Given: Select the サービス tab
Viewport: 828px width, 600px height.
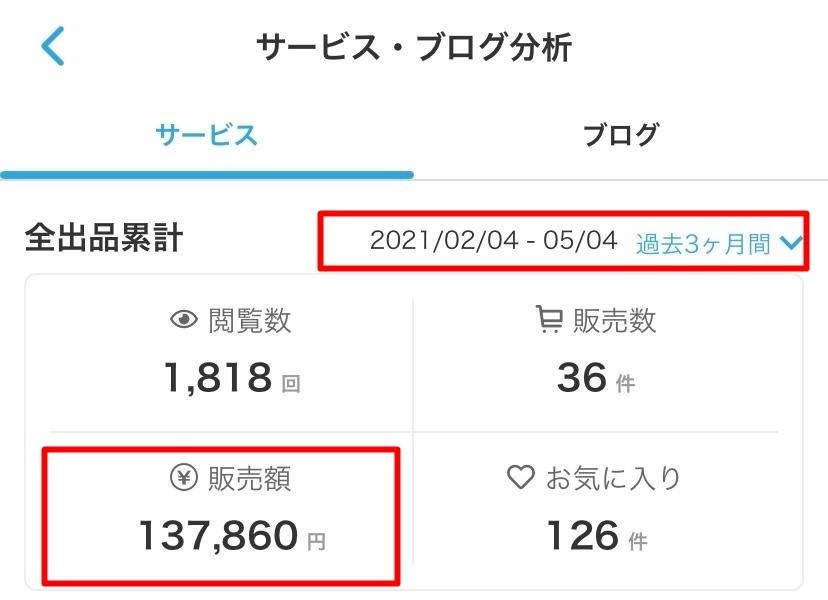Looking at the screenshot, I should [207, 135].
